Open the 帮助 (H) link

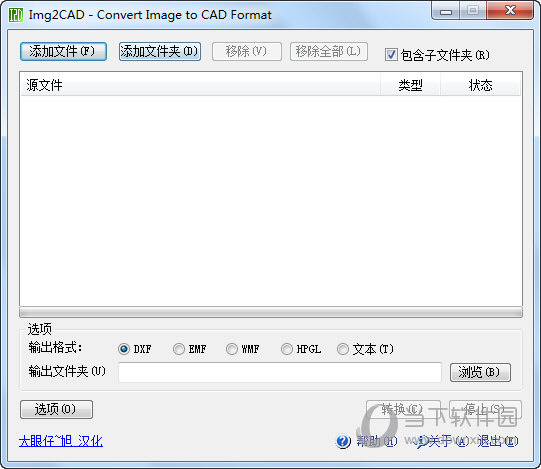click(377, 441)
